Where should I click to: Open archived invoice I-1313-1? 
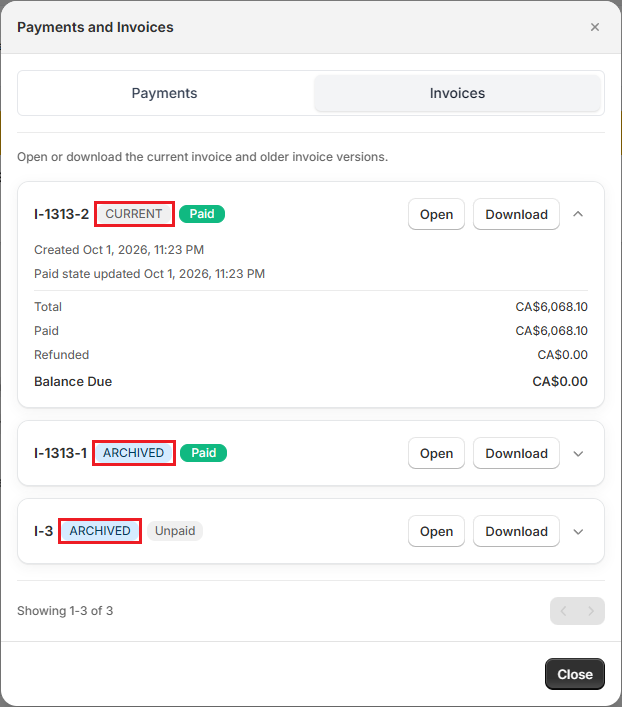click(436, 453)
